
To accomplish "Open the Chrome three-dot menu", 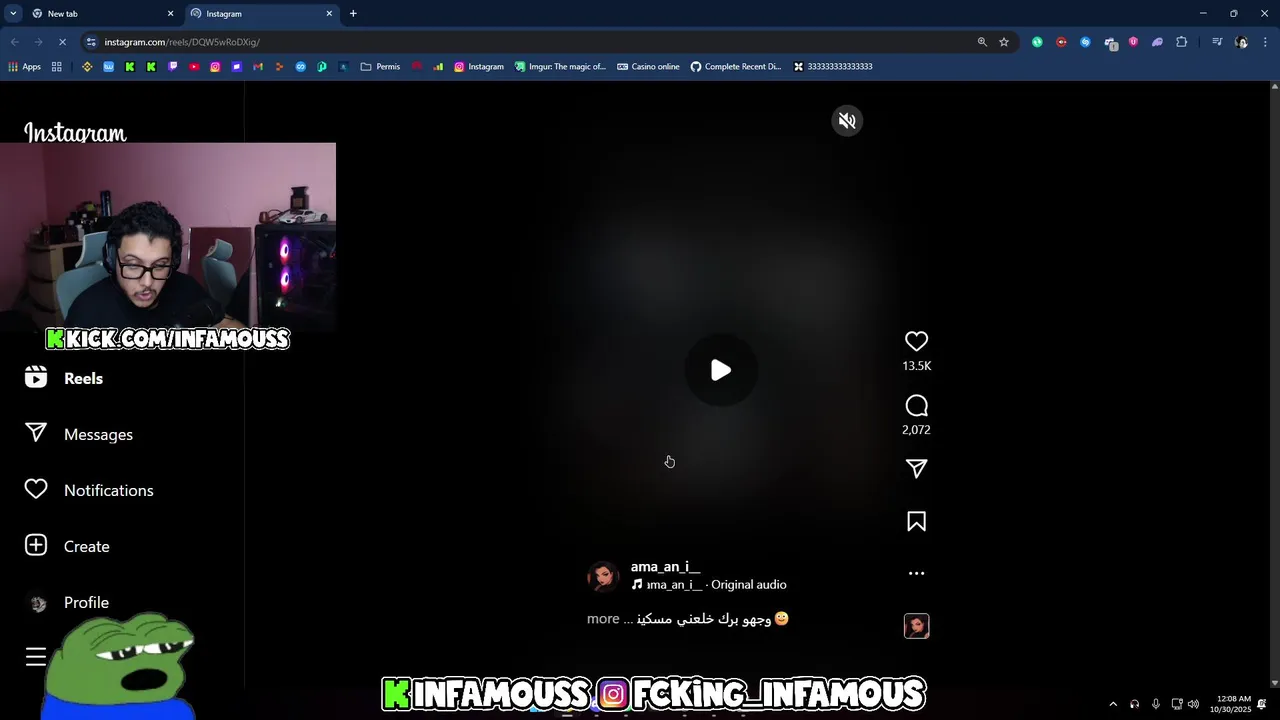I will (x=1265, y=42).
